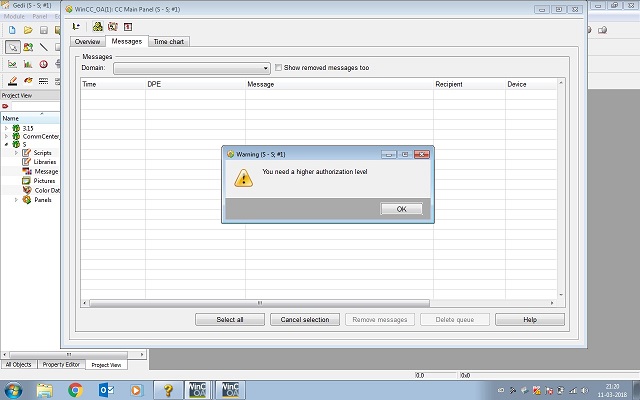This screenshot has height=400, width=640.
Task: Switch to the Overview tab
Action: pyautogui.click(x=88, y=42)
